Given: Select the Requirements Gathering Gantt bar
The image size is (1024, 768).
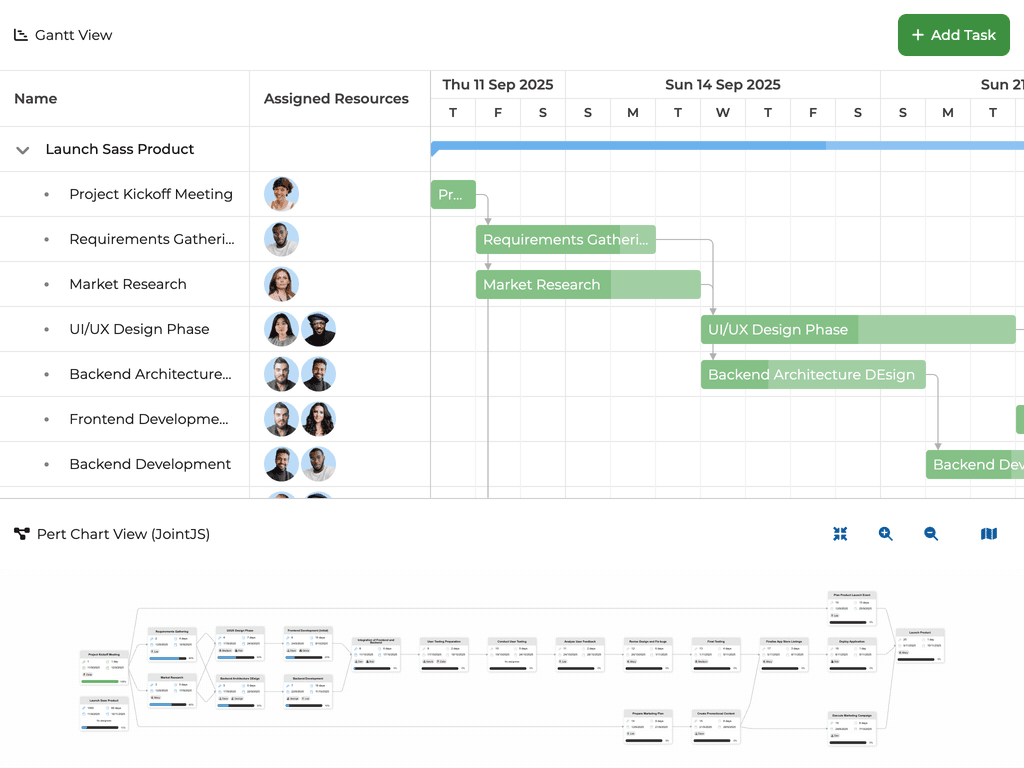Looking at the screenshot, I should 565,239.
